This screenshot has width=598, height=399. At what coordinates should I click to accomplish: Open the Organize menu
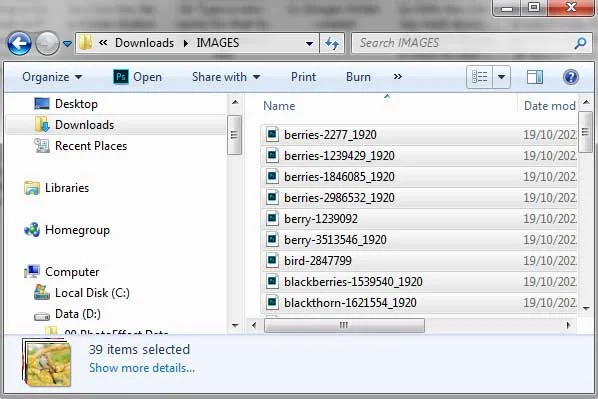pos(52,77)
